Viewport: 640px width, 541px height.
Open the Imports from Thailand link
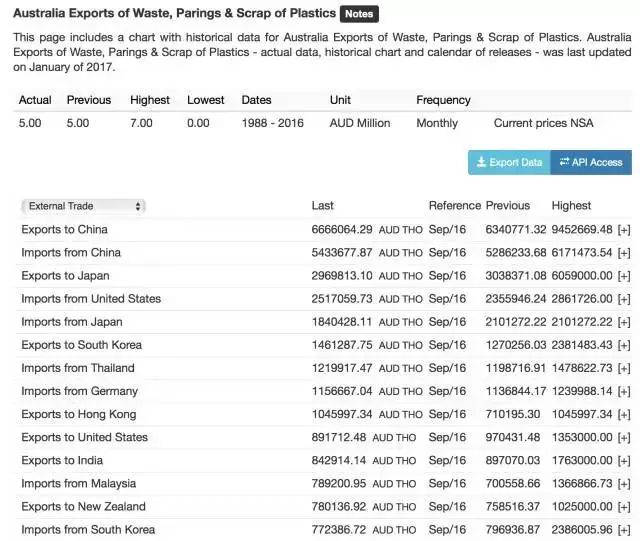click(x=78, y=368)
